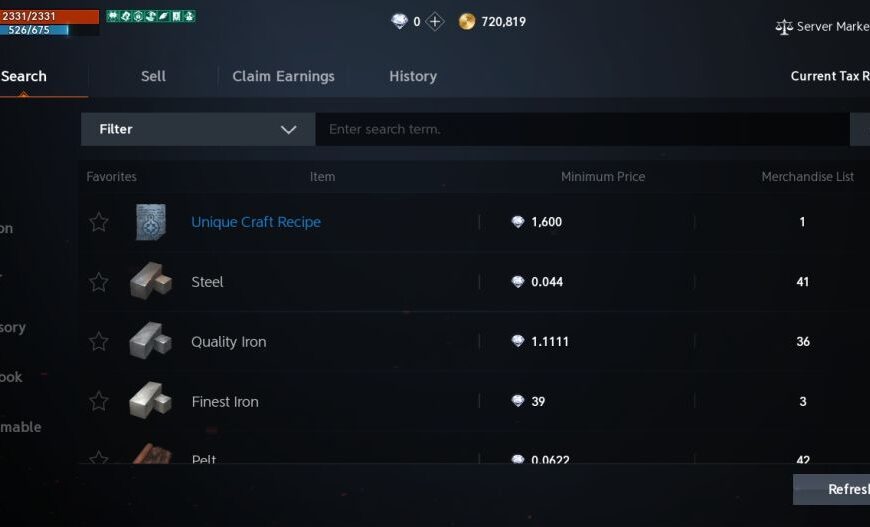Toggle favorite star for Steel
870x527 pixels.
click(x=99, y=282)
